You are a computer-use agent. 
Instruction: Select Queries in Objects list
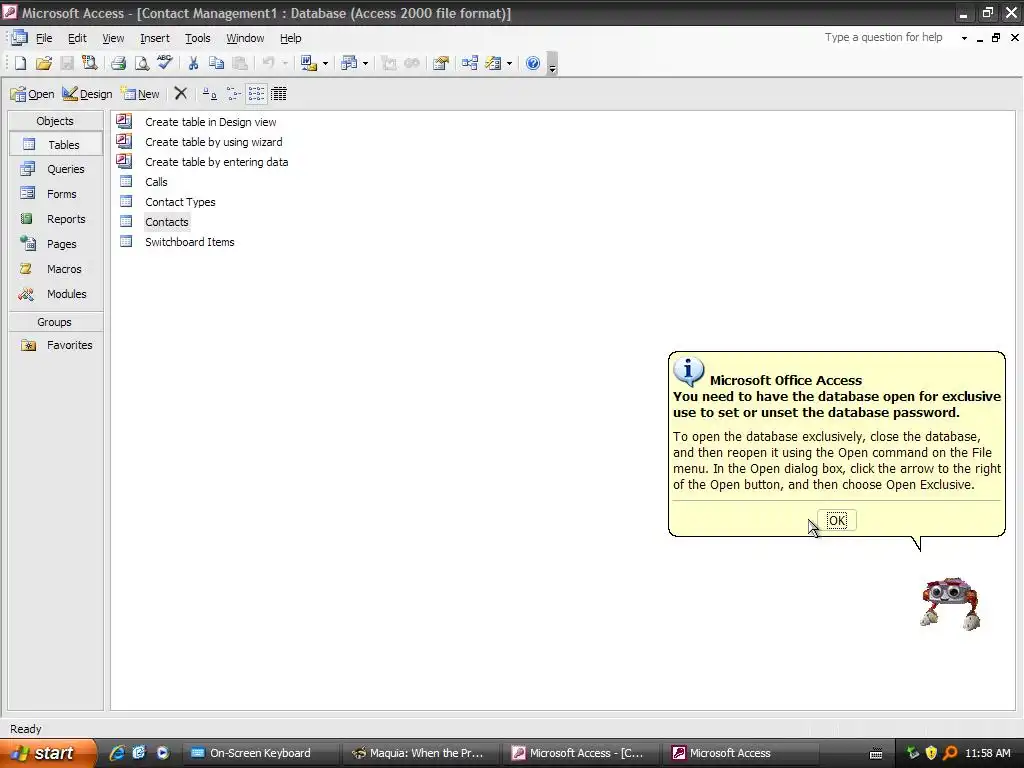pyautogui.click(x=56, y=169)
